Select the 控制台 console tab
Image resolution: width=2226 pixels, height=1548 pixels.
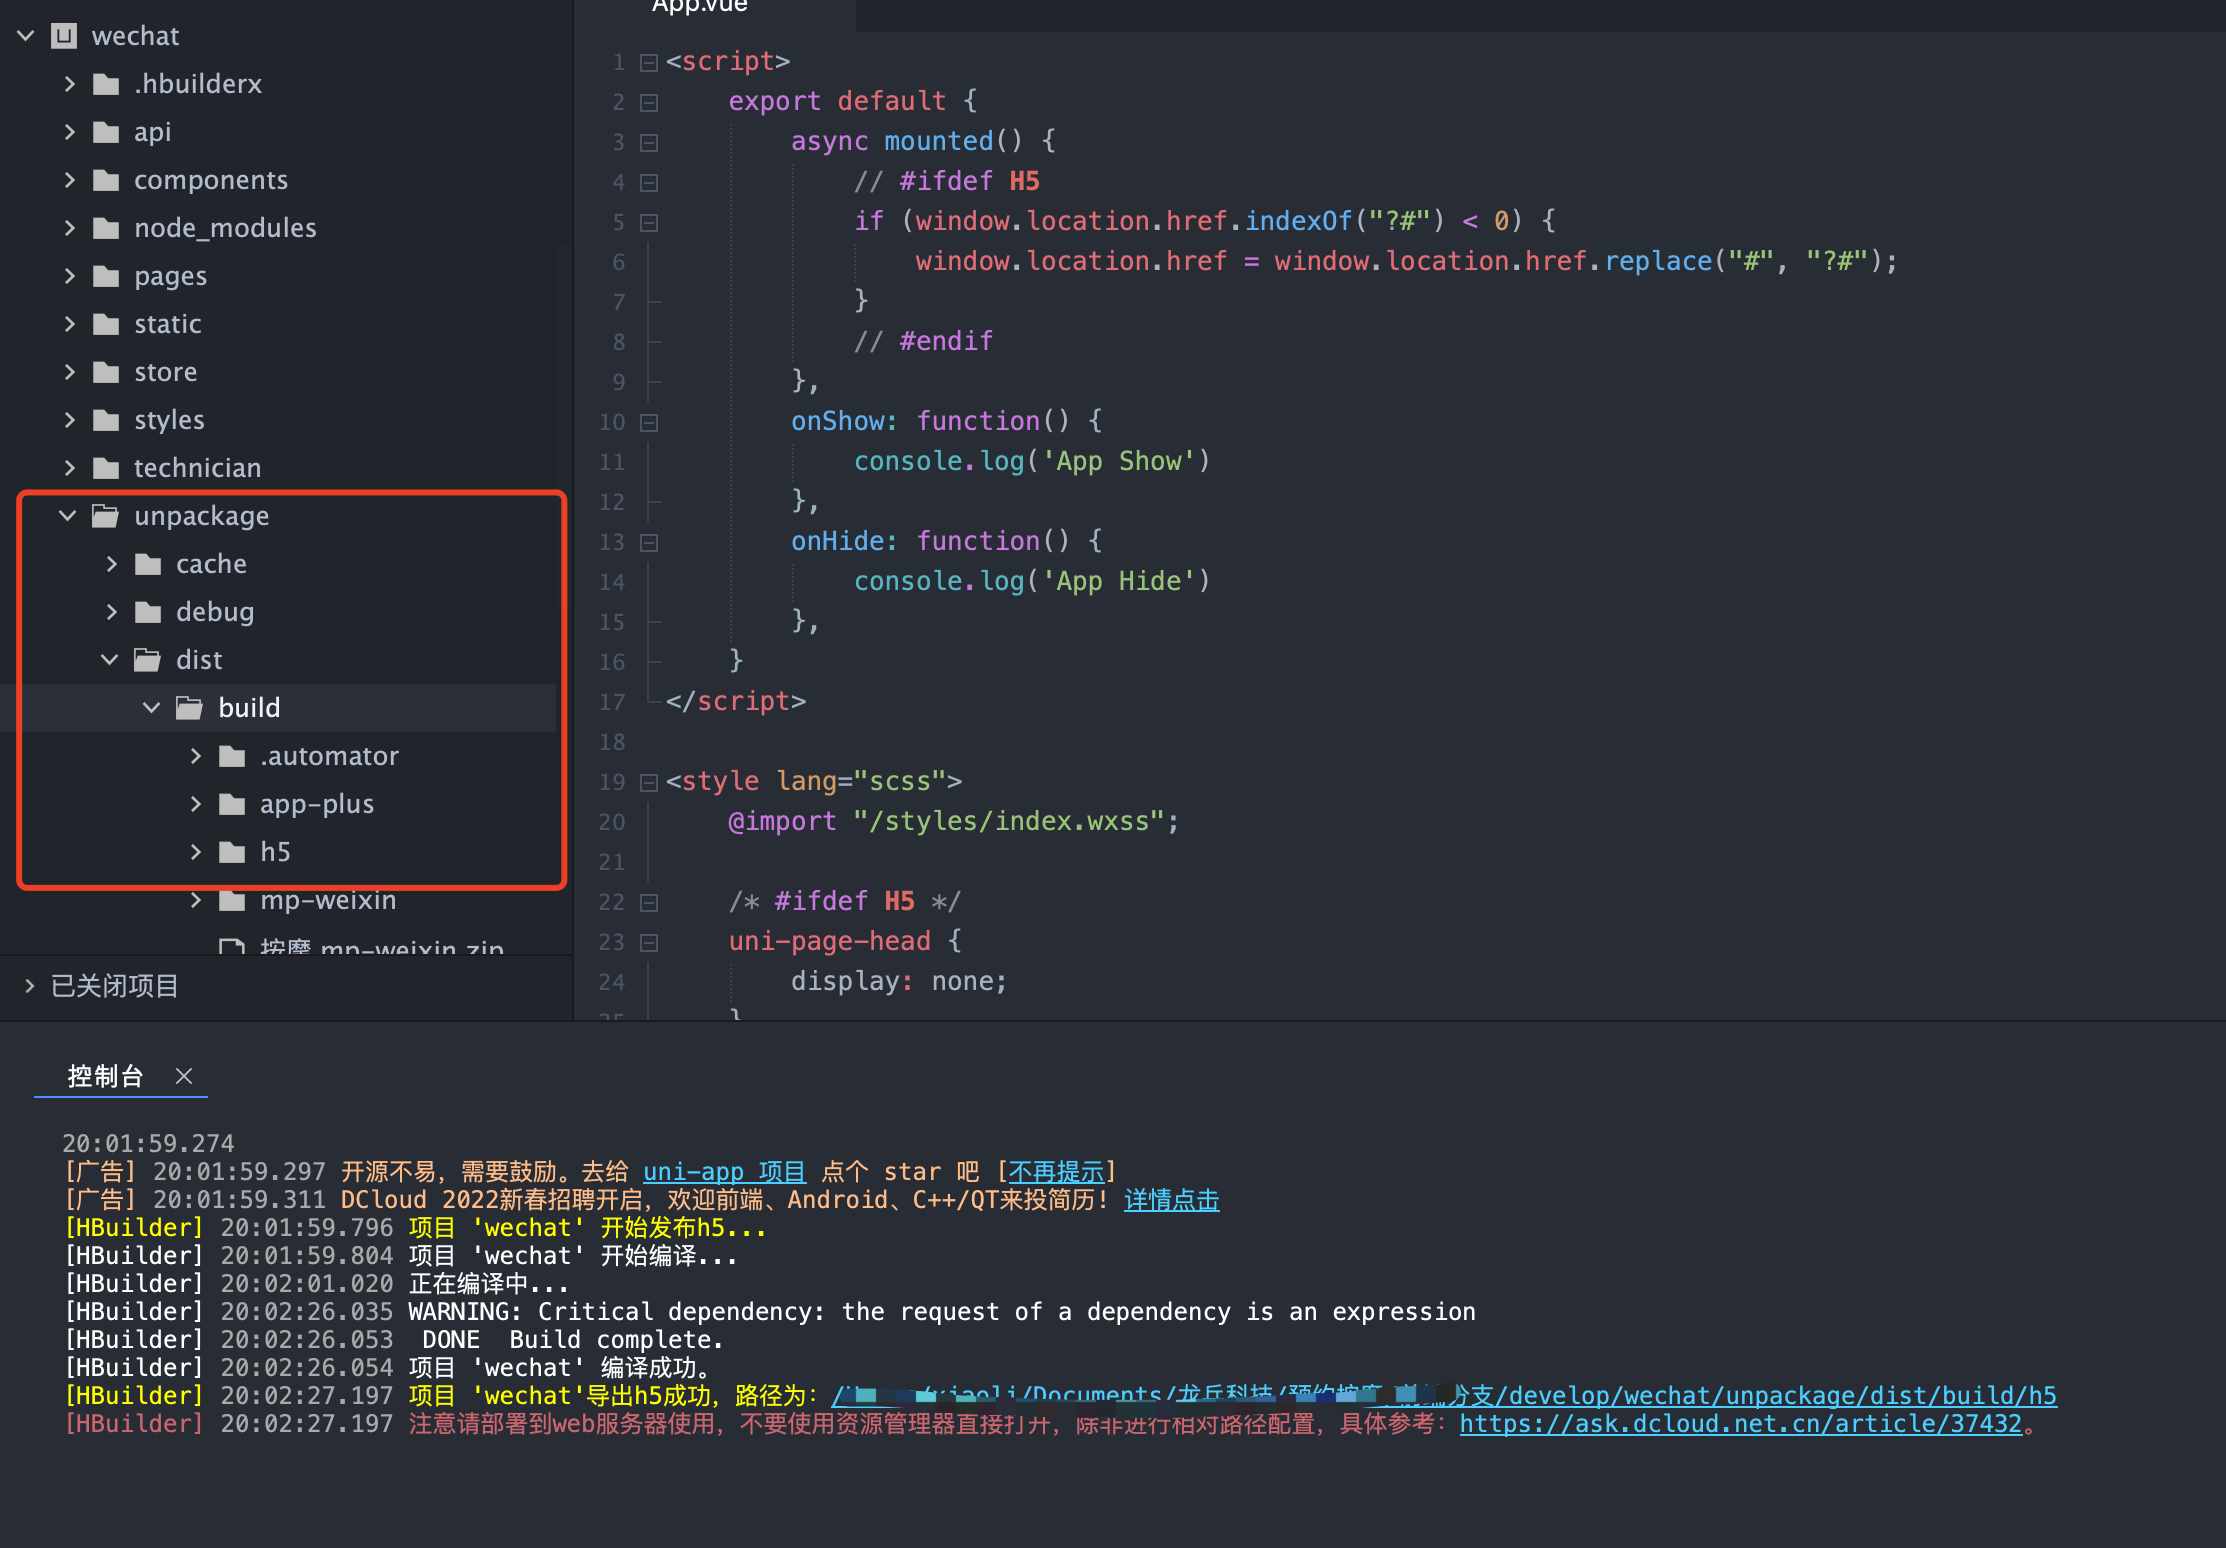[x=105, y=1076]
